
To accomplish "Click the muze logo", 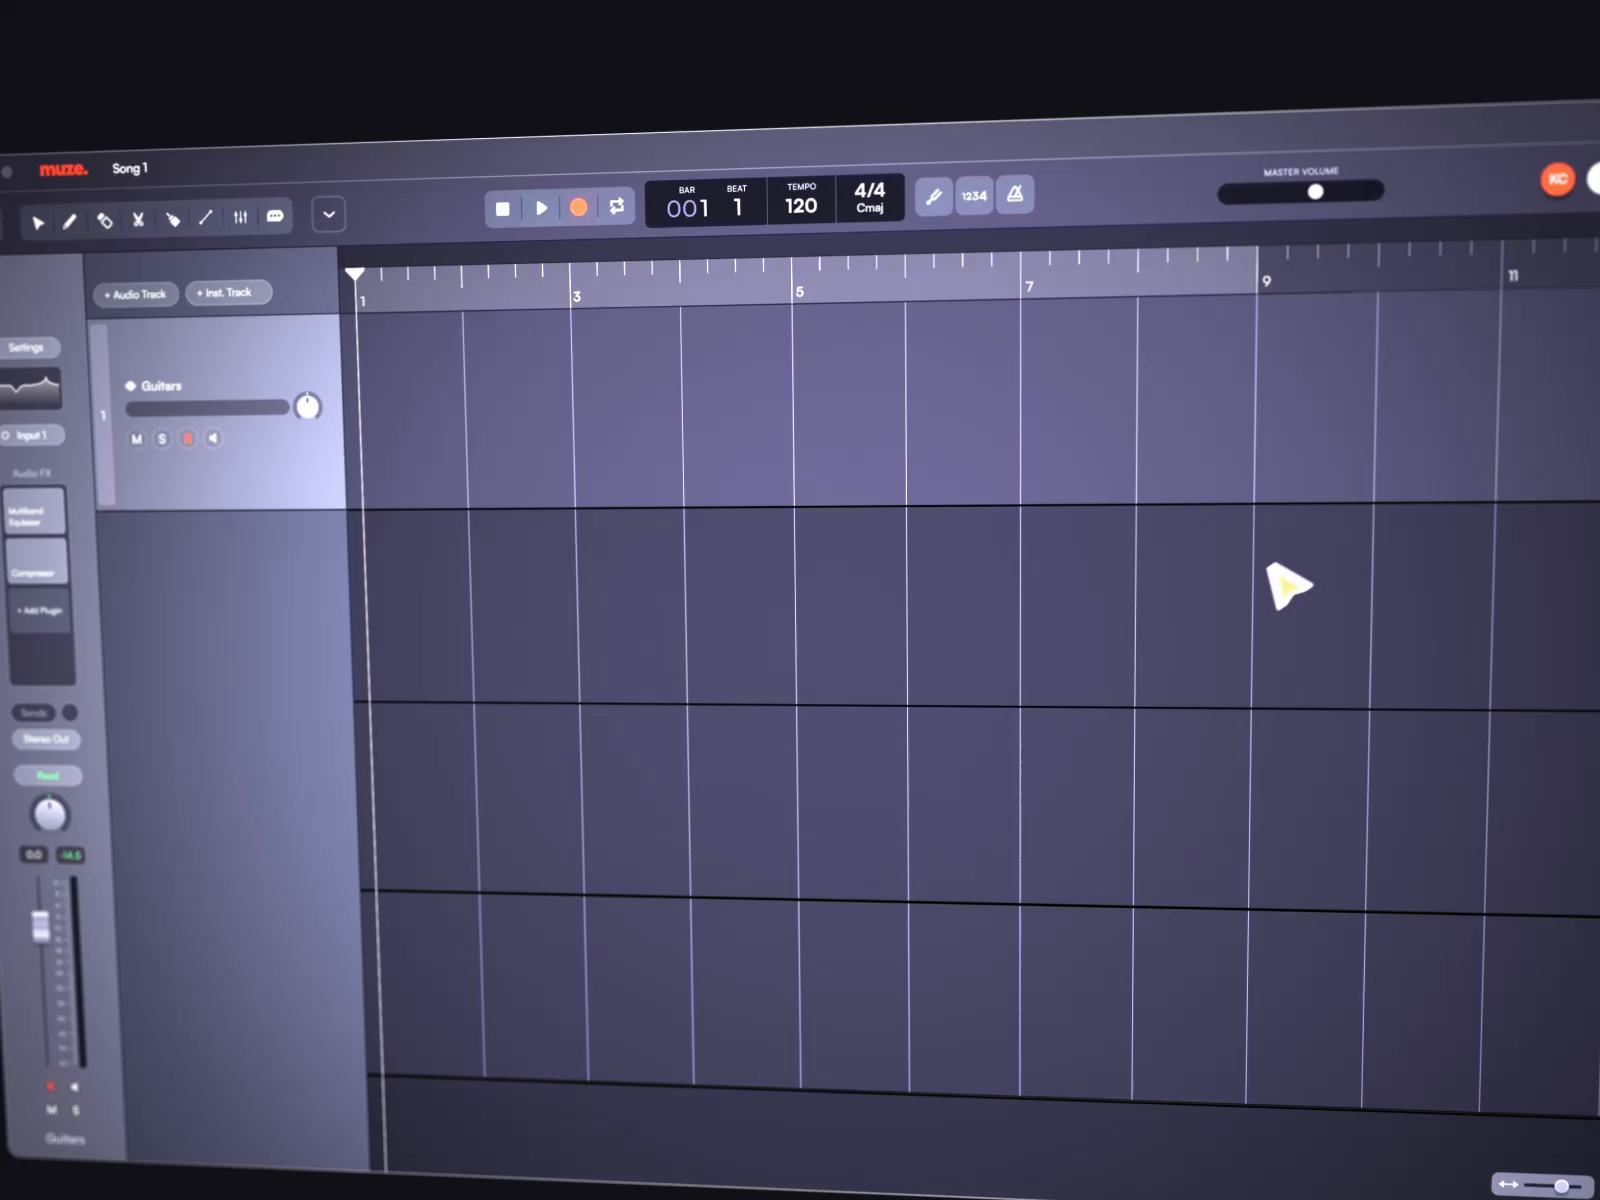I will pos(63,170).
